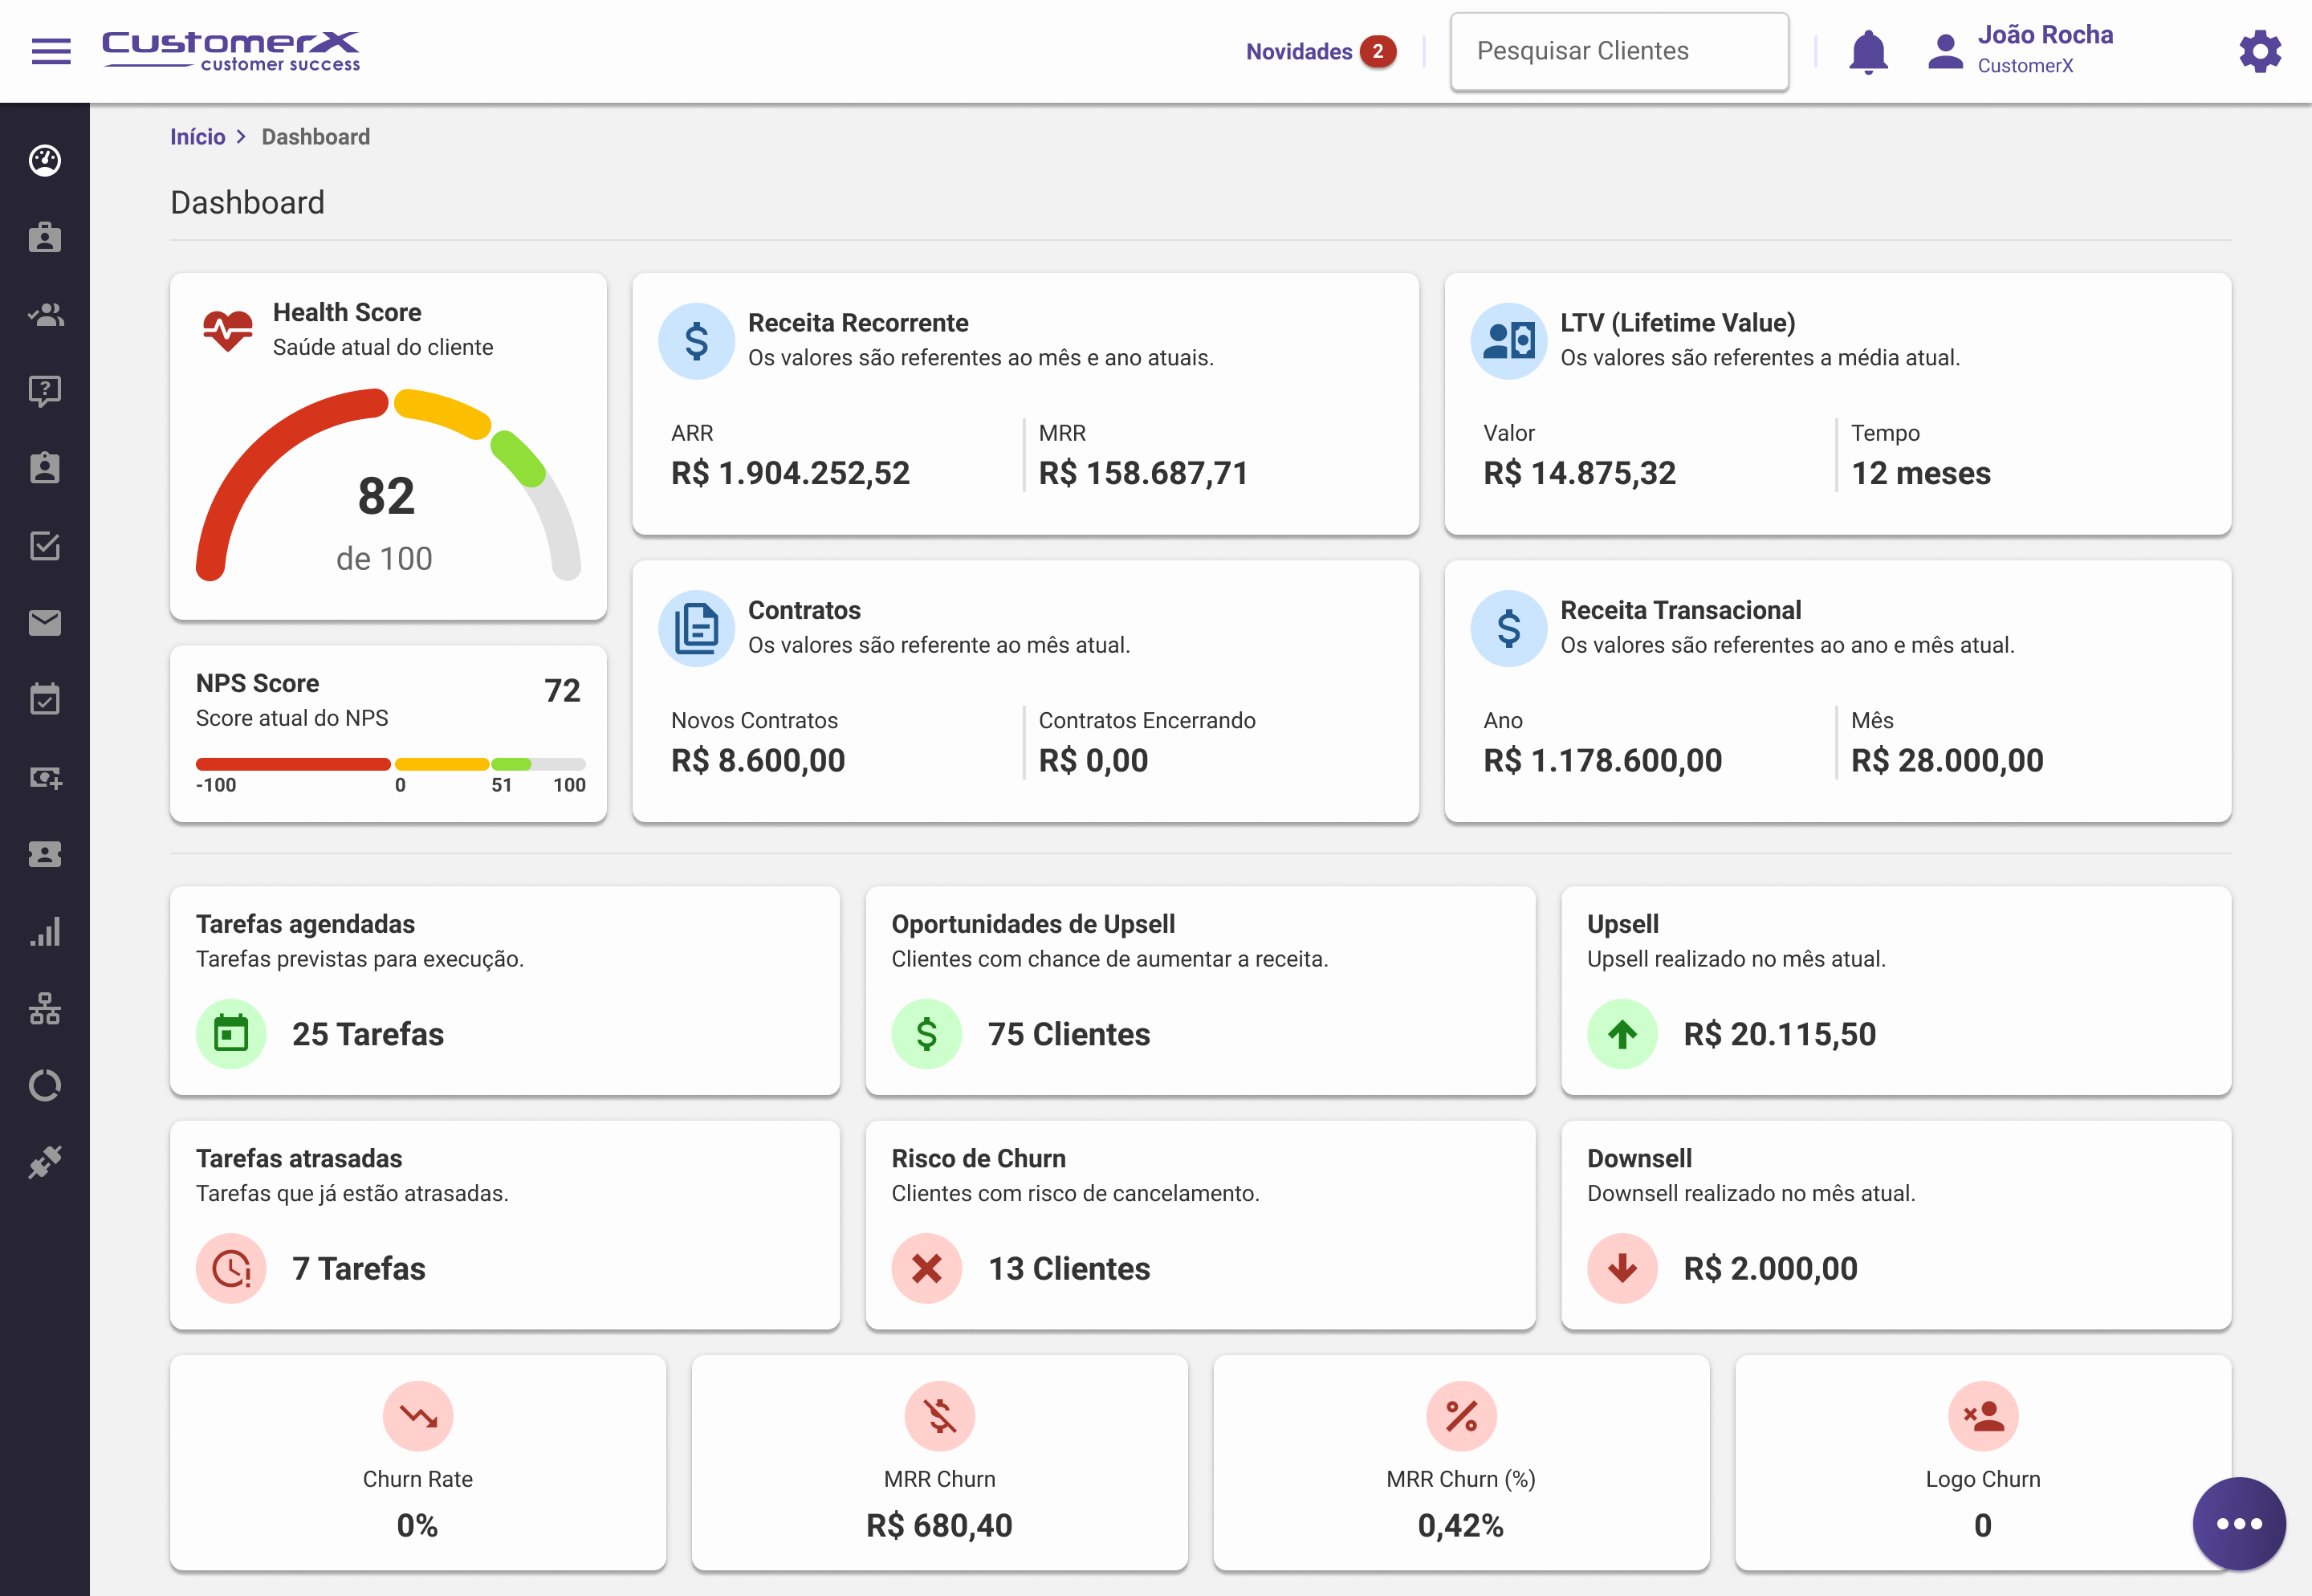The height and width of the screenshot is (1596, 2312).
Task: Select the add revenue money icon
Action: point(45,777)
